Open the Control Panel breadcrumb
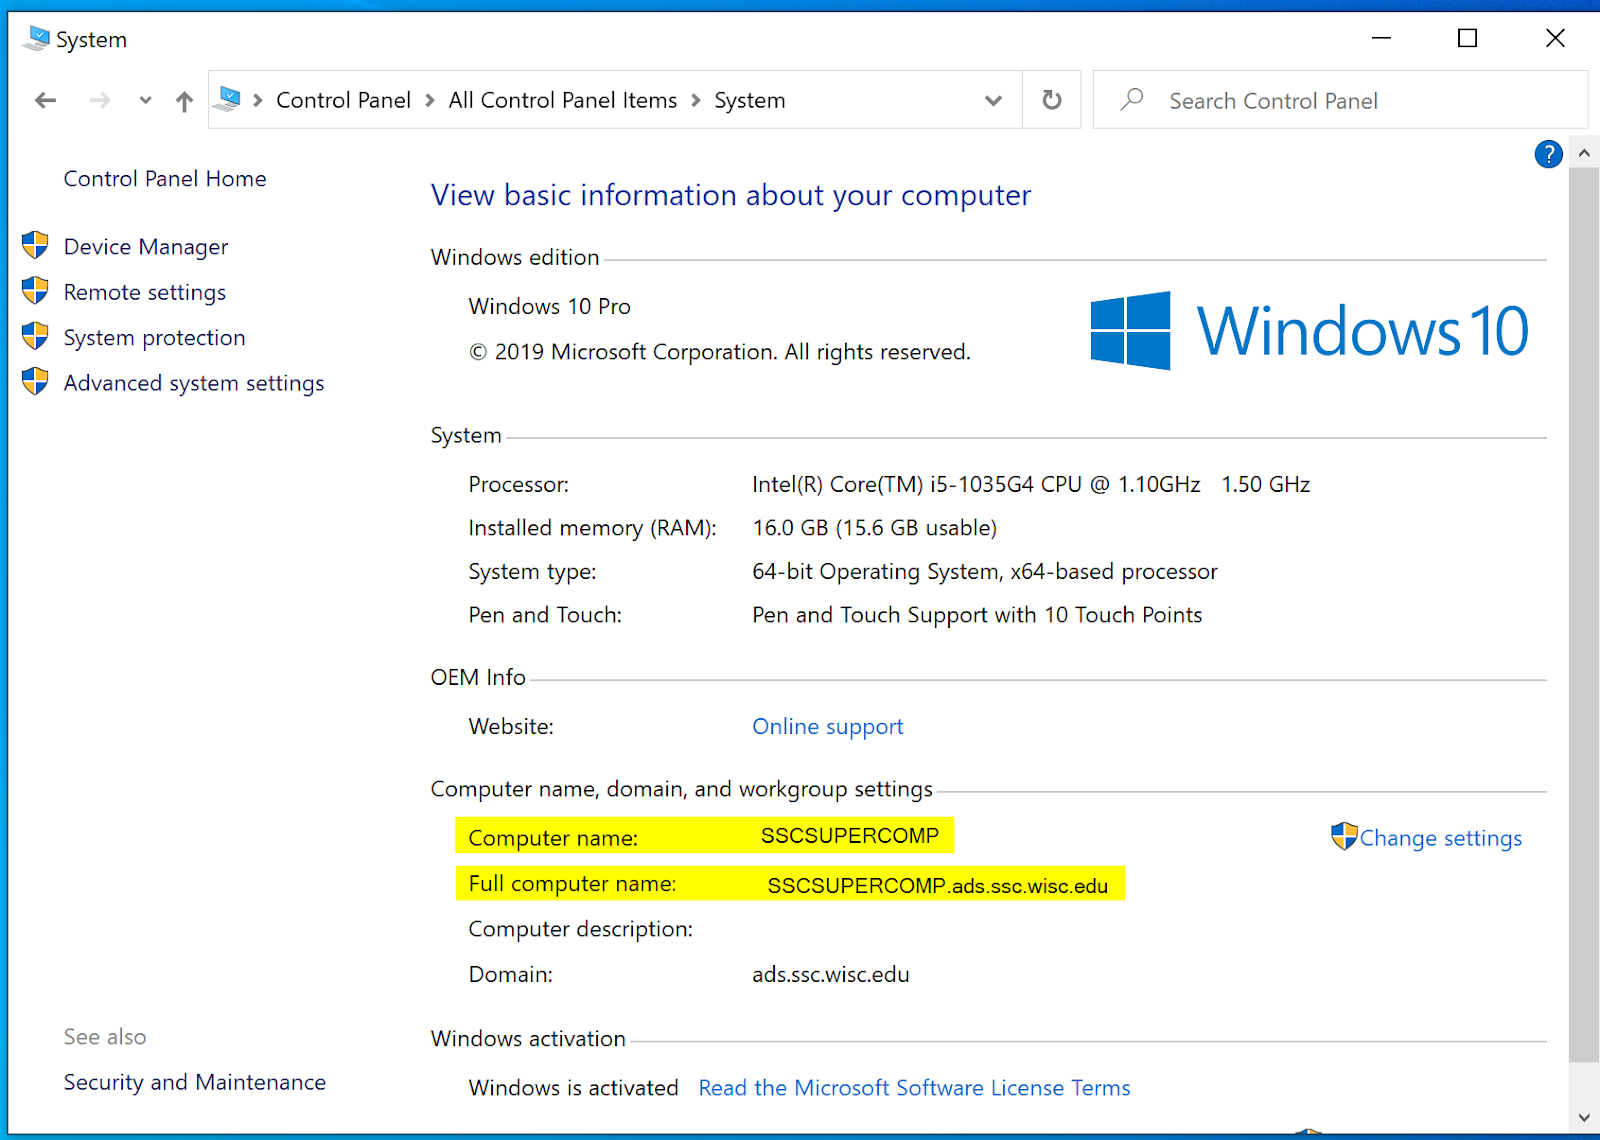Viewport: 1600px width, 1140px height. point(343,100)
